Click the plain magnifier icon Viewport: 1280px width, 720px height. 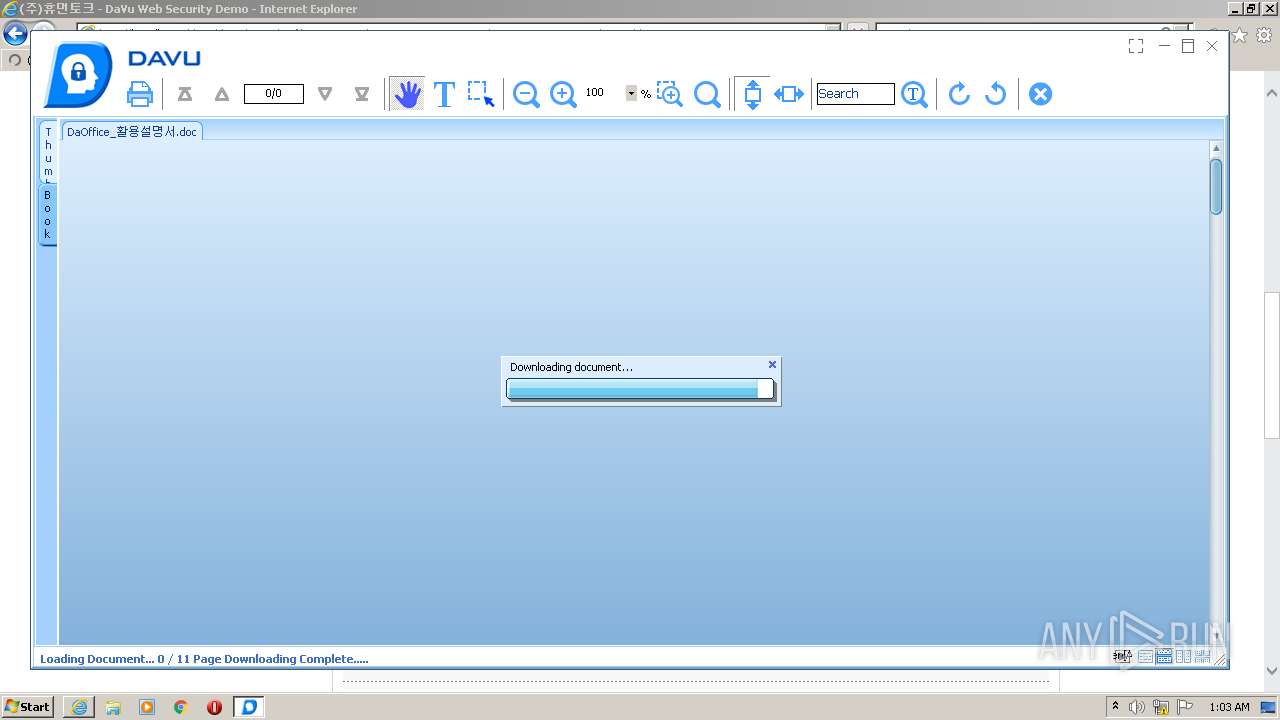click(x=707, y=94)
